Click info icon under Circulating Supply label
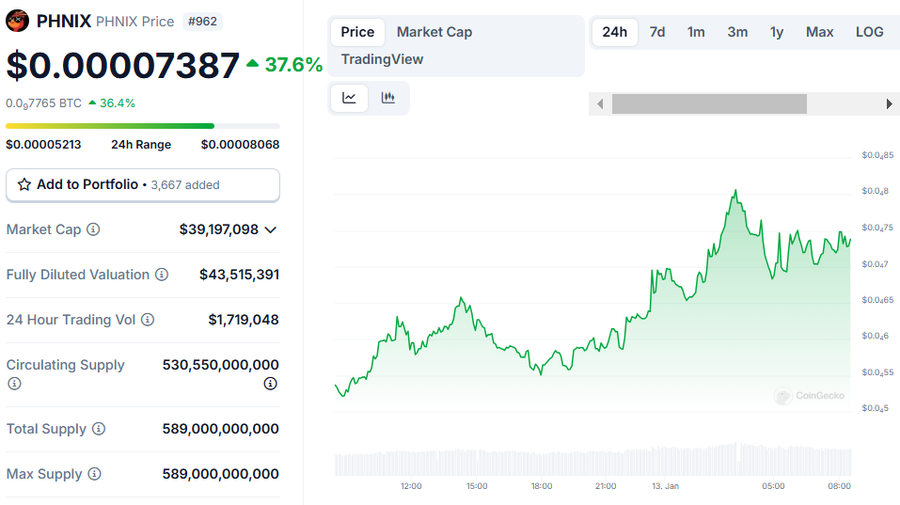The height and width of the screenshot is (505, 900). point(14,384)
